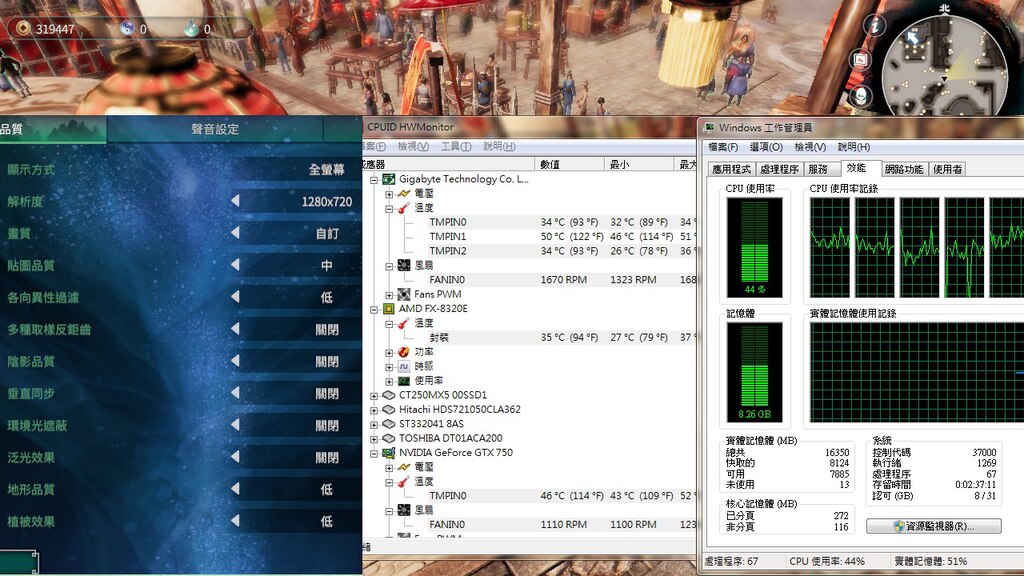Click the CT250MX500SSD1 drive icon

coord(389,395)
